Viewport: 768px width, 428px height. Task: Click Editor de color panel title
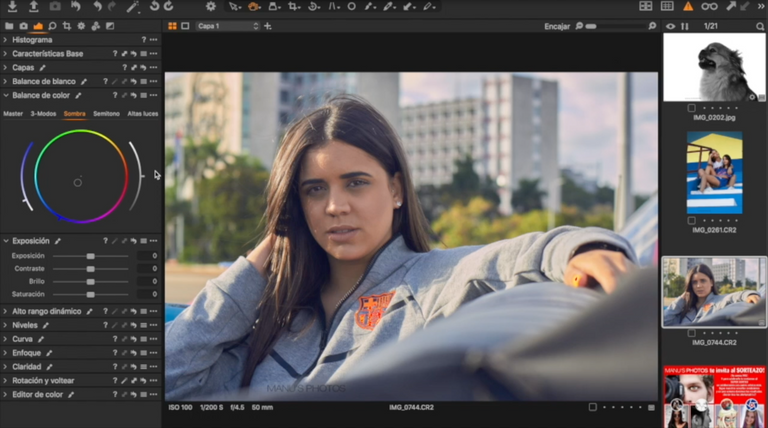coord(37,394)
